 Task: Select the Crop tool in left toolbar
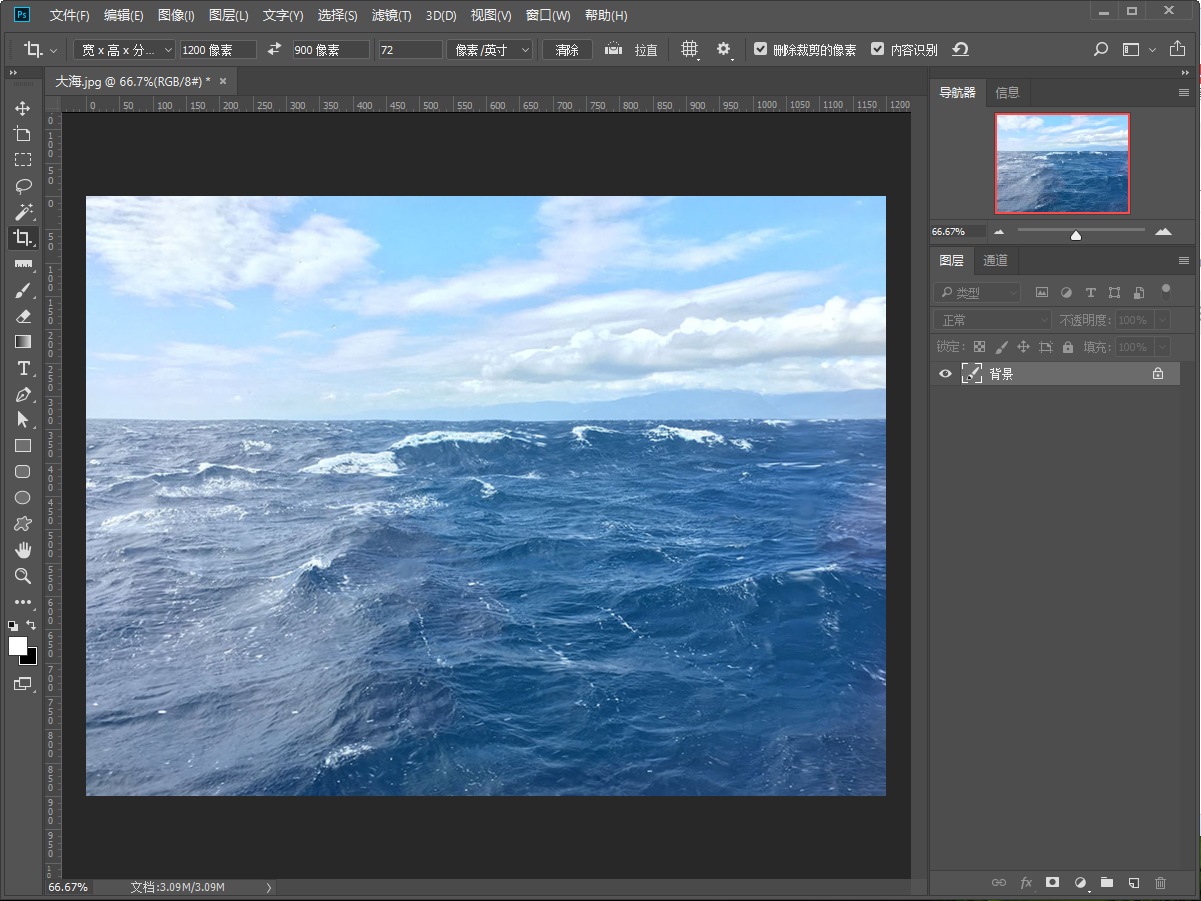click(22, 238)
